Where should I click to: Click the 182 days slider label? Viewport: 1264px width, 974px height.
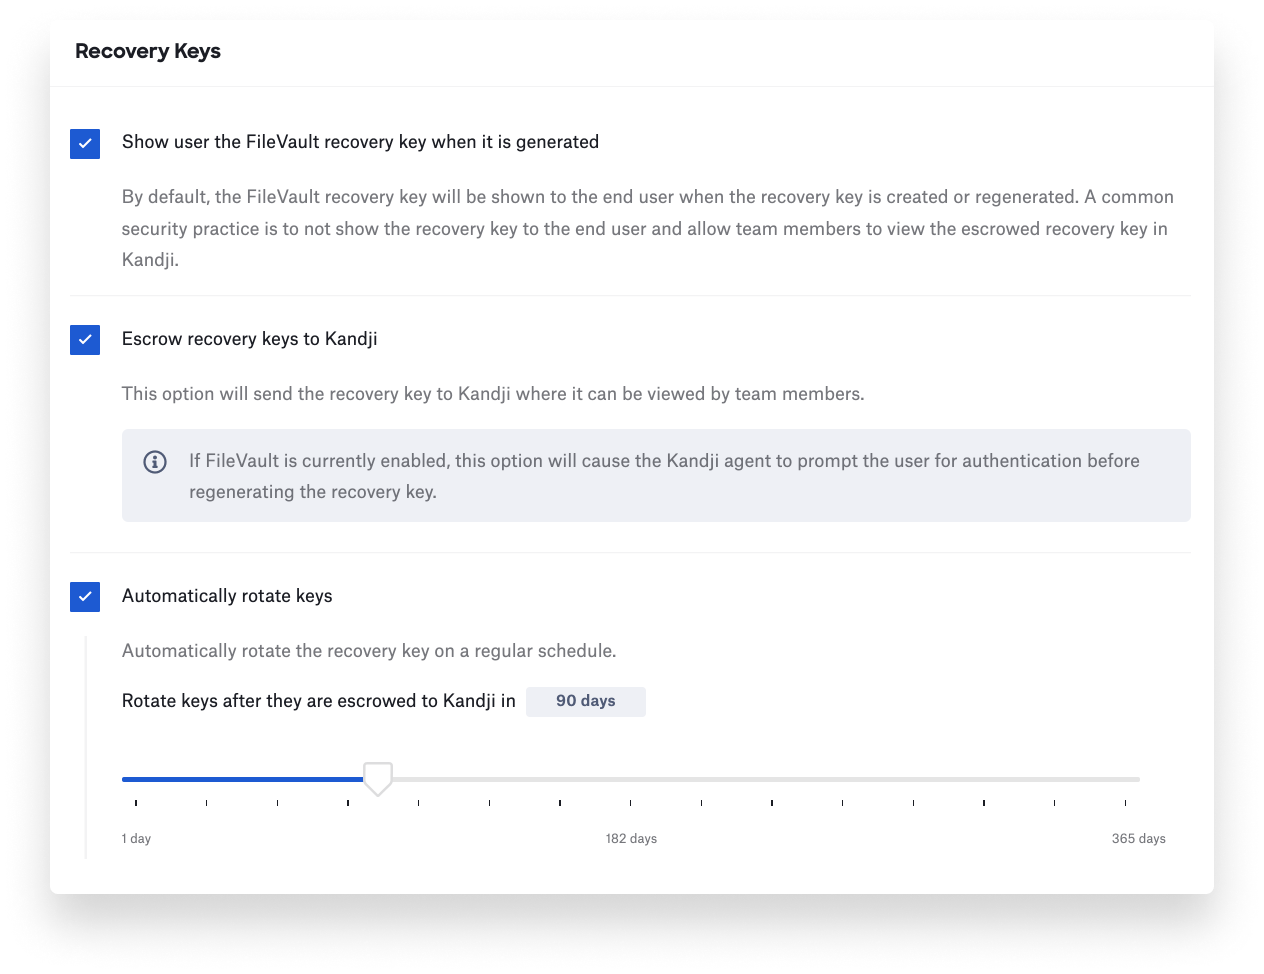click(x=631, y=839)
